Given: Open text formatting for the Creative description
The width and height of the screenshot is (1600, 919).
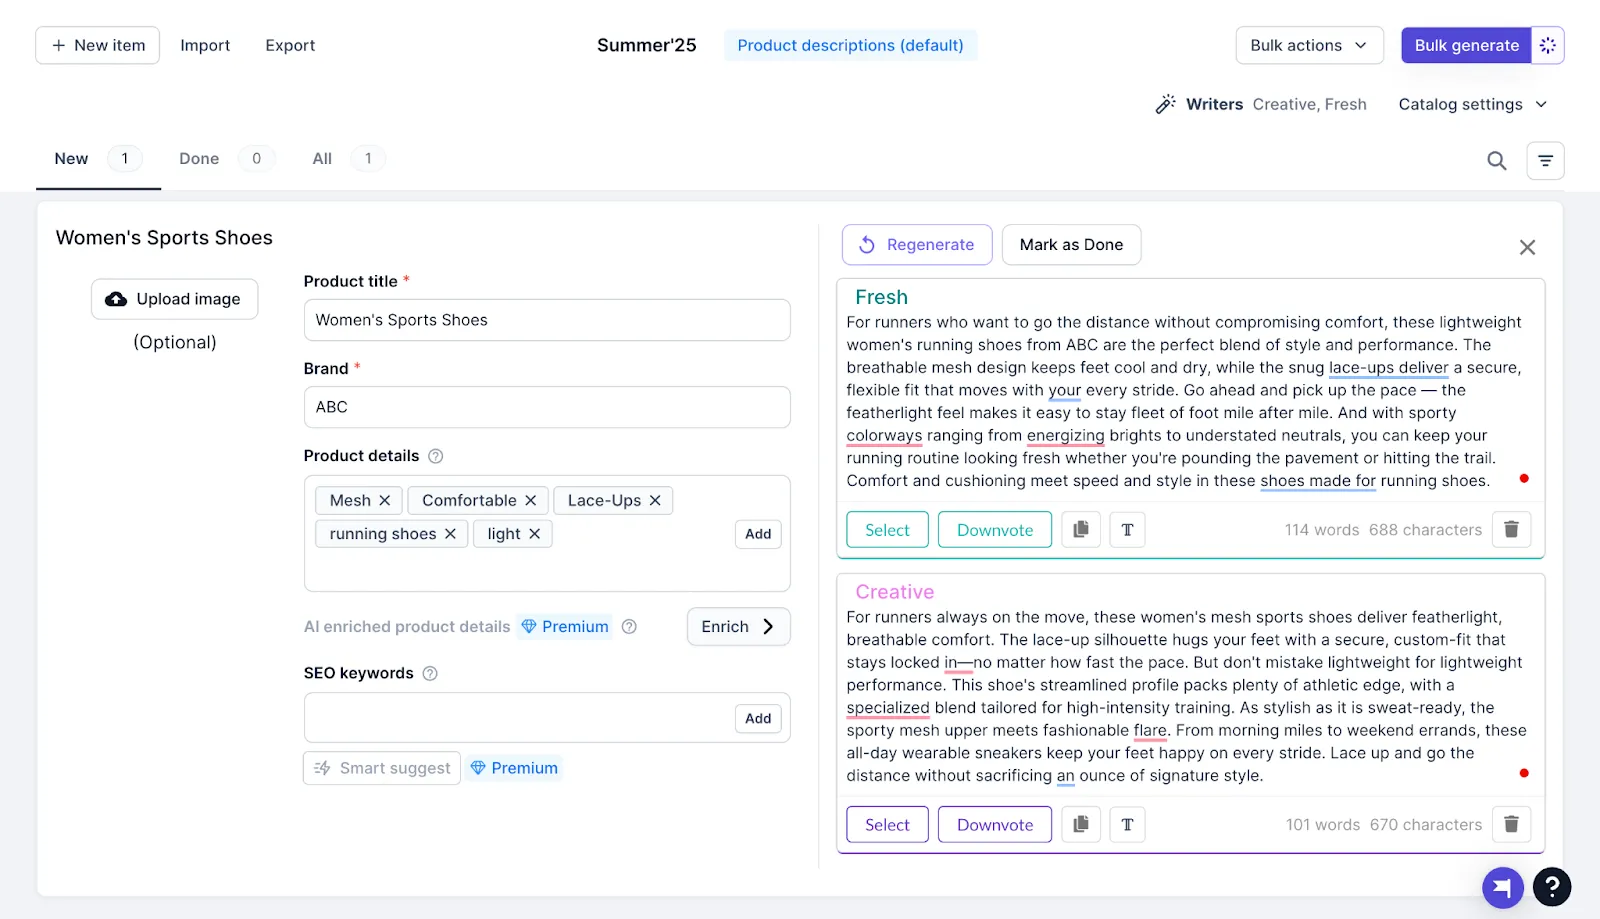Looking at the screenshot, I should (x=1127, y=824).
